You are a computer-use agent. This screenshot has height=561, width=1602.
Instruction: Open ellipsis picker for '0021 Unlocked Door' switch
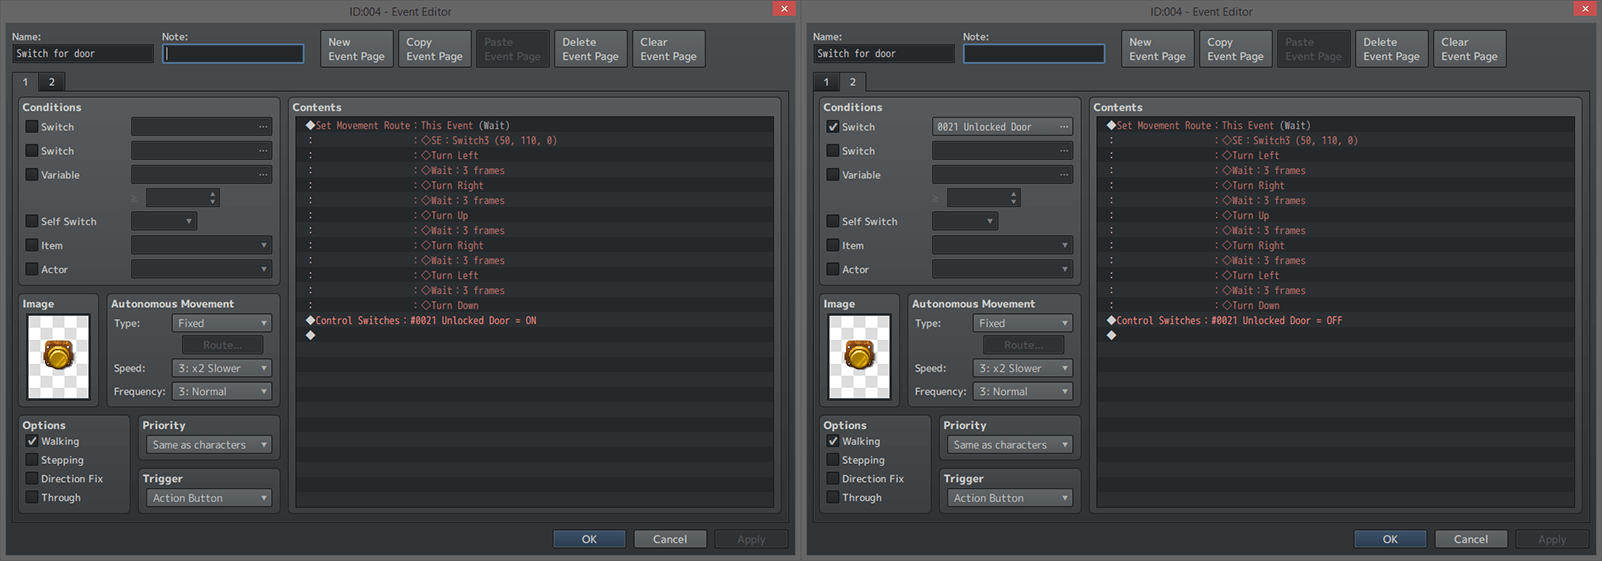tap(1064, 127)
